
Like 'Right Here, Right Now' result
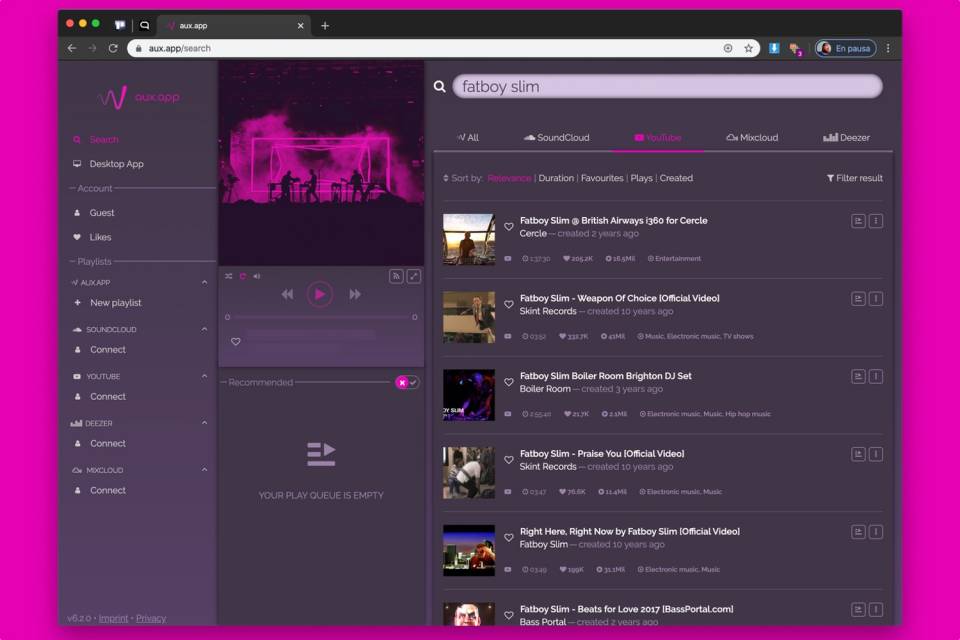[509, 538]
